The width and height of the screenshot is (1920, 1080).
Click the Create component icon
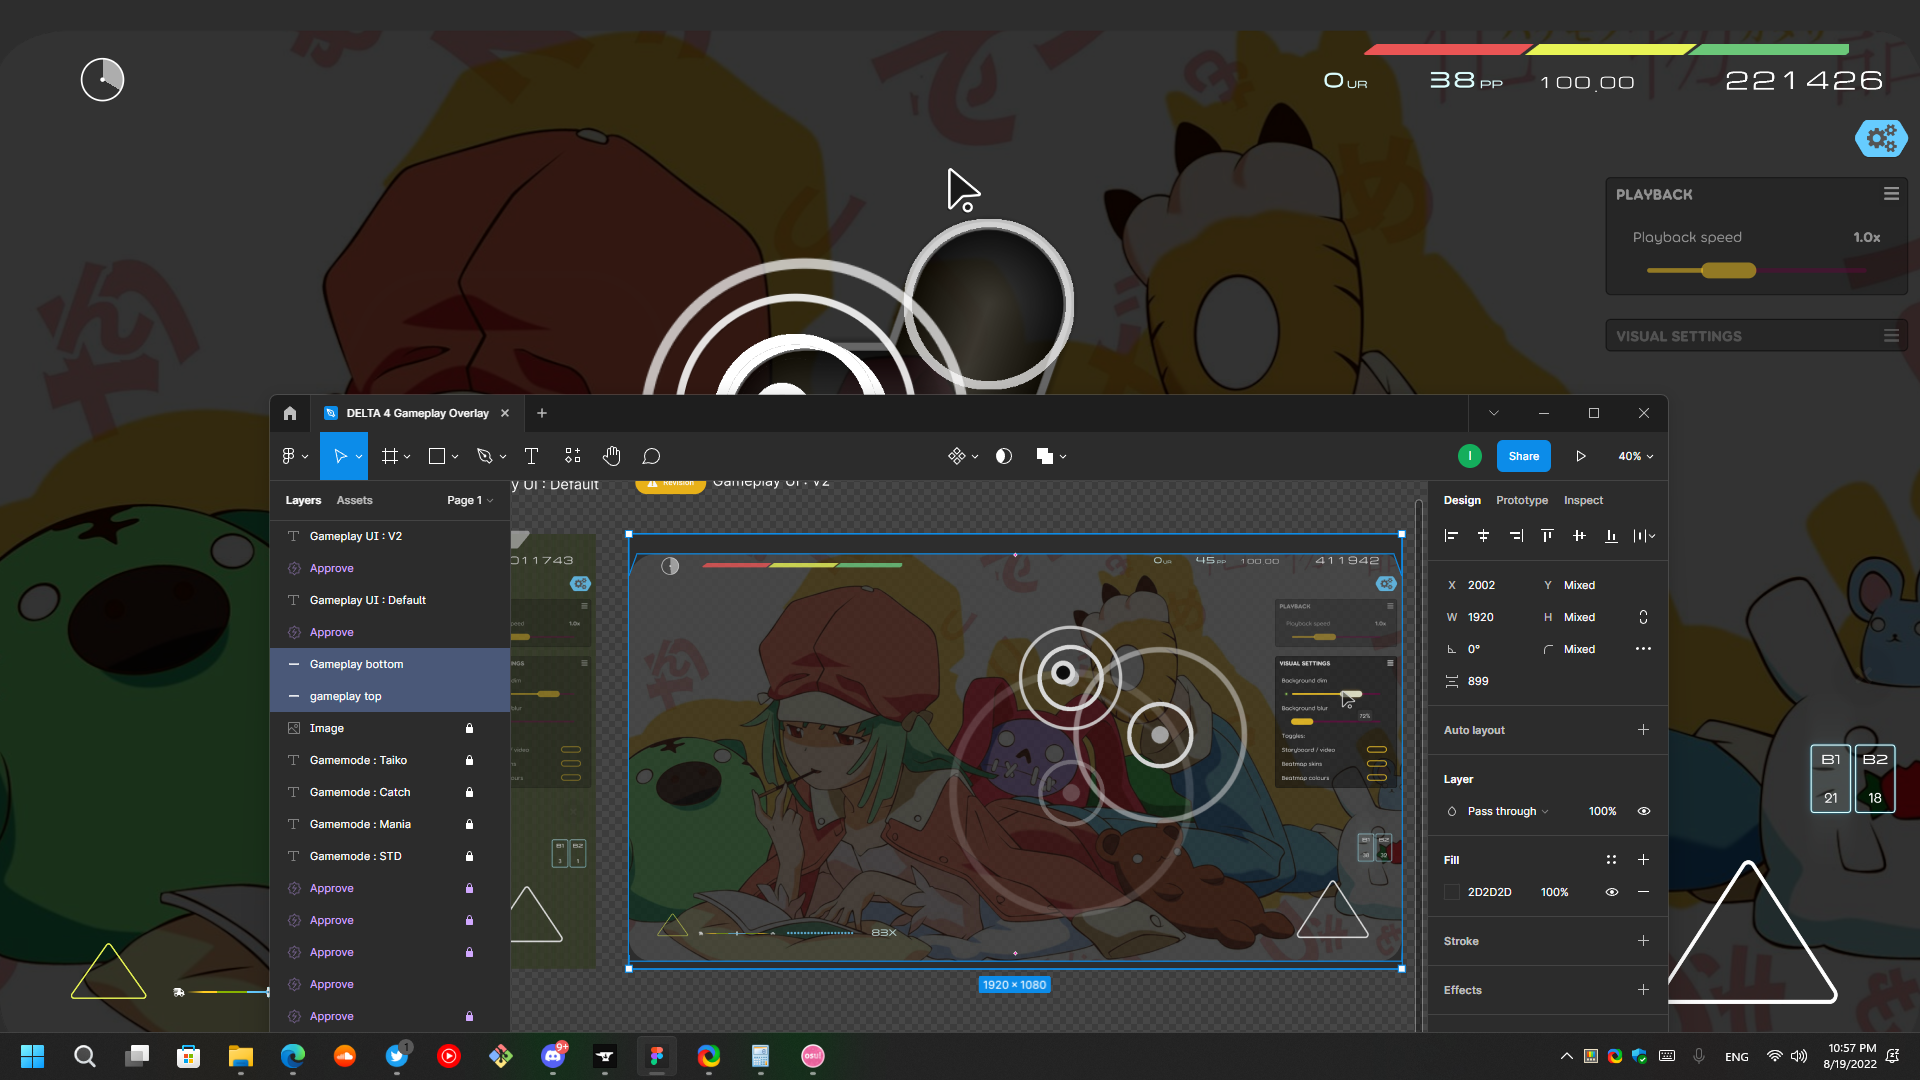957,456
